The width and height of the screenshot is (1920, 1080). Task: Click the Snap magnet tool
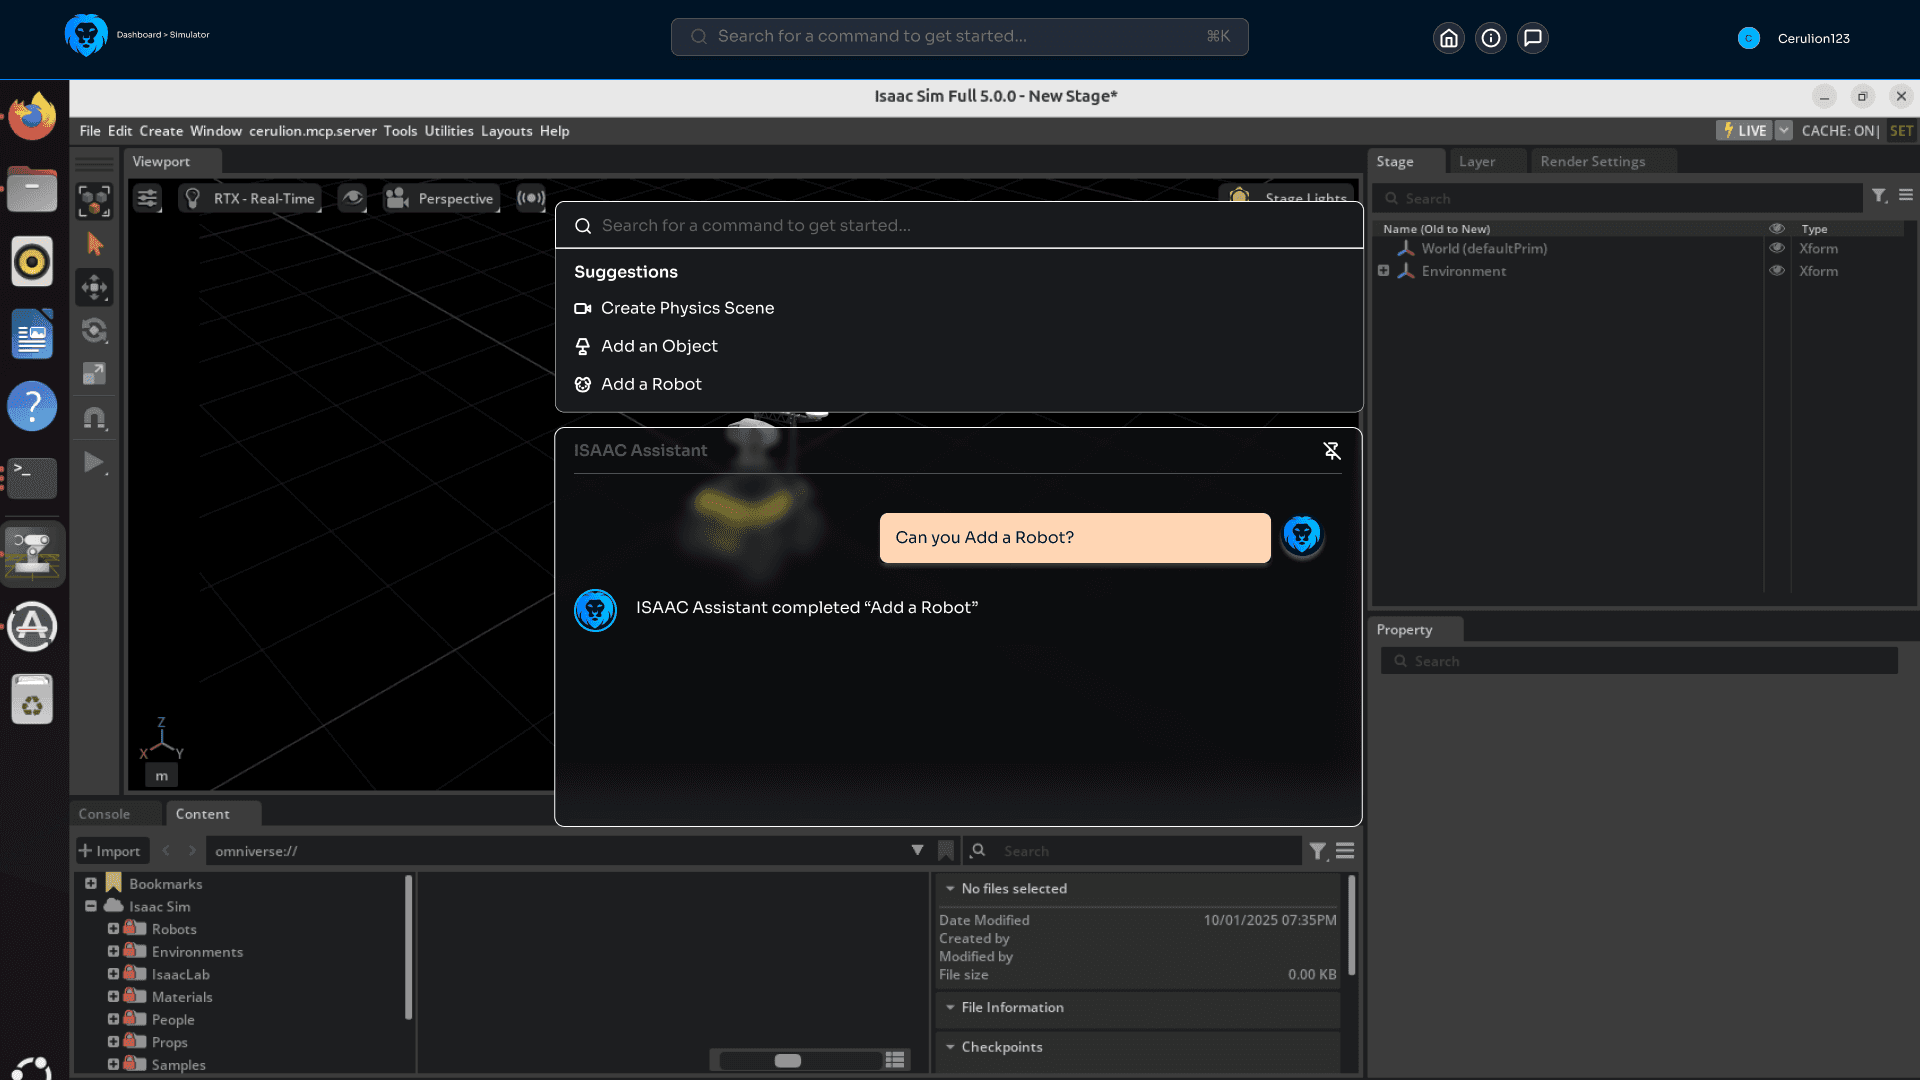point(94,418)
